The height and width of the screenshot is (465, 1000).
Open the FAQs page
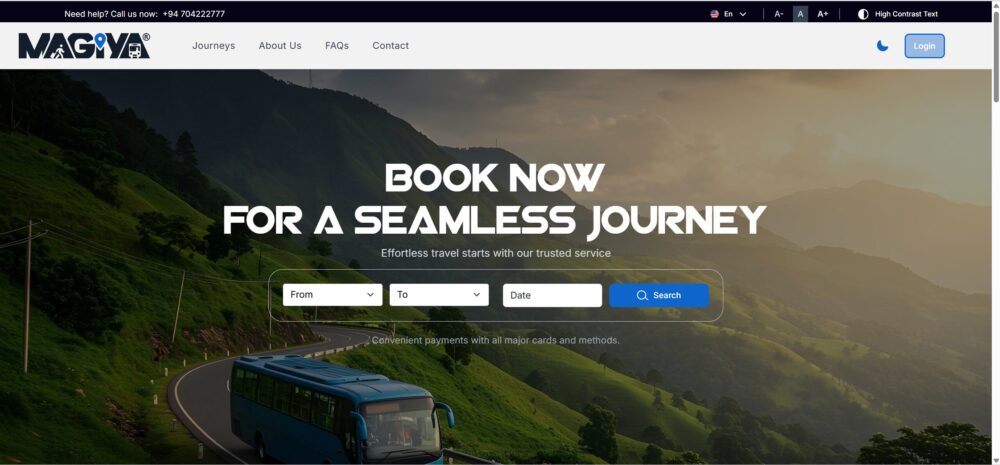(337, 46)
